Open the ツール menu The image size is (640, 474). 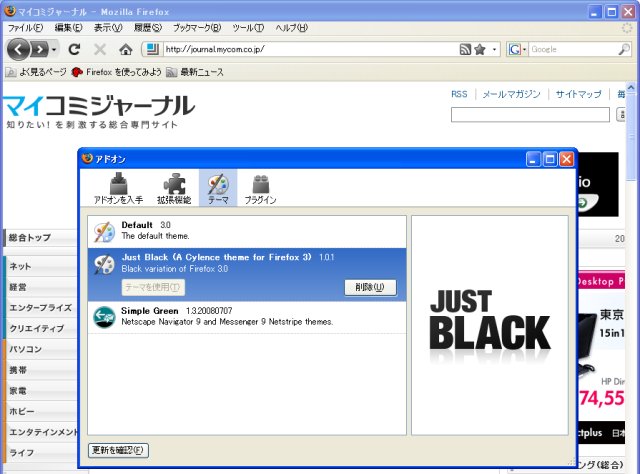(248, 28)
